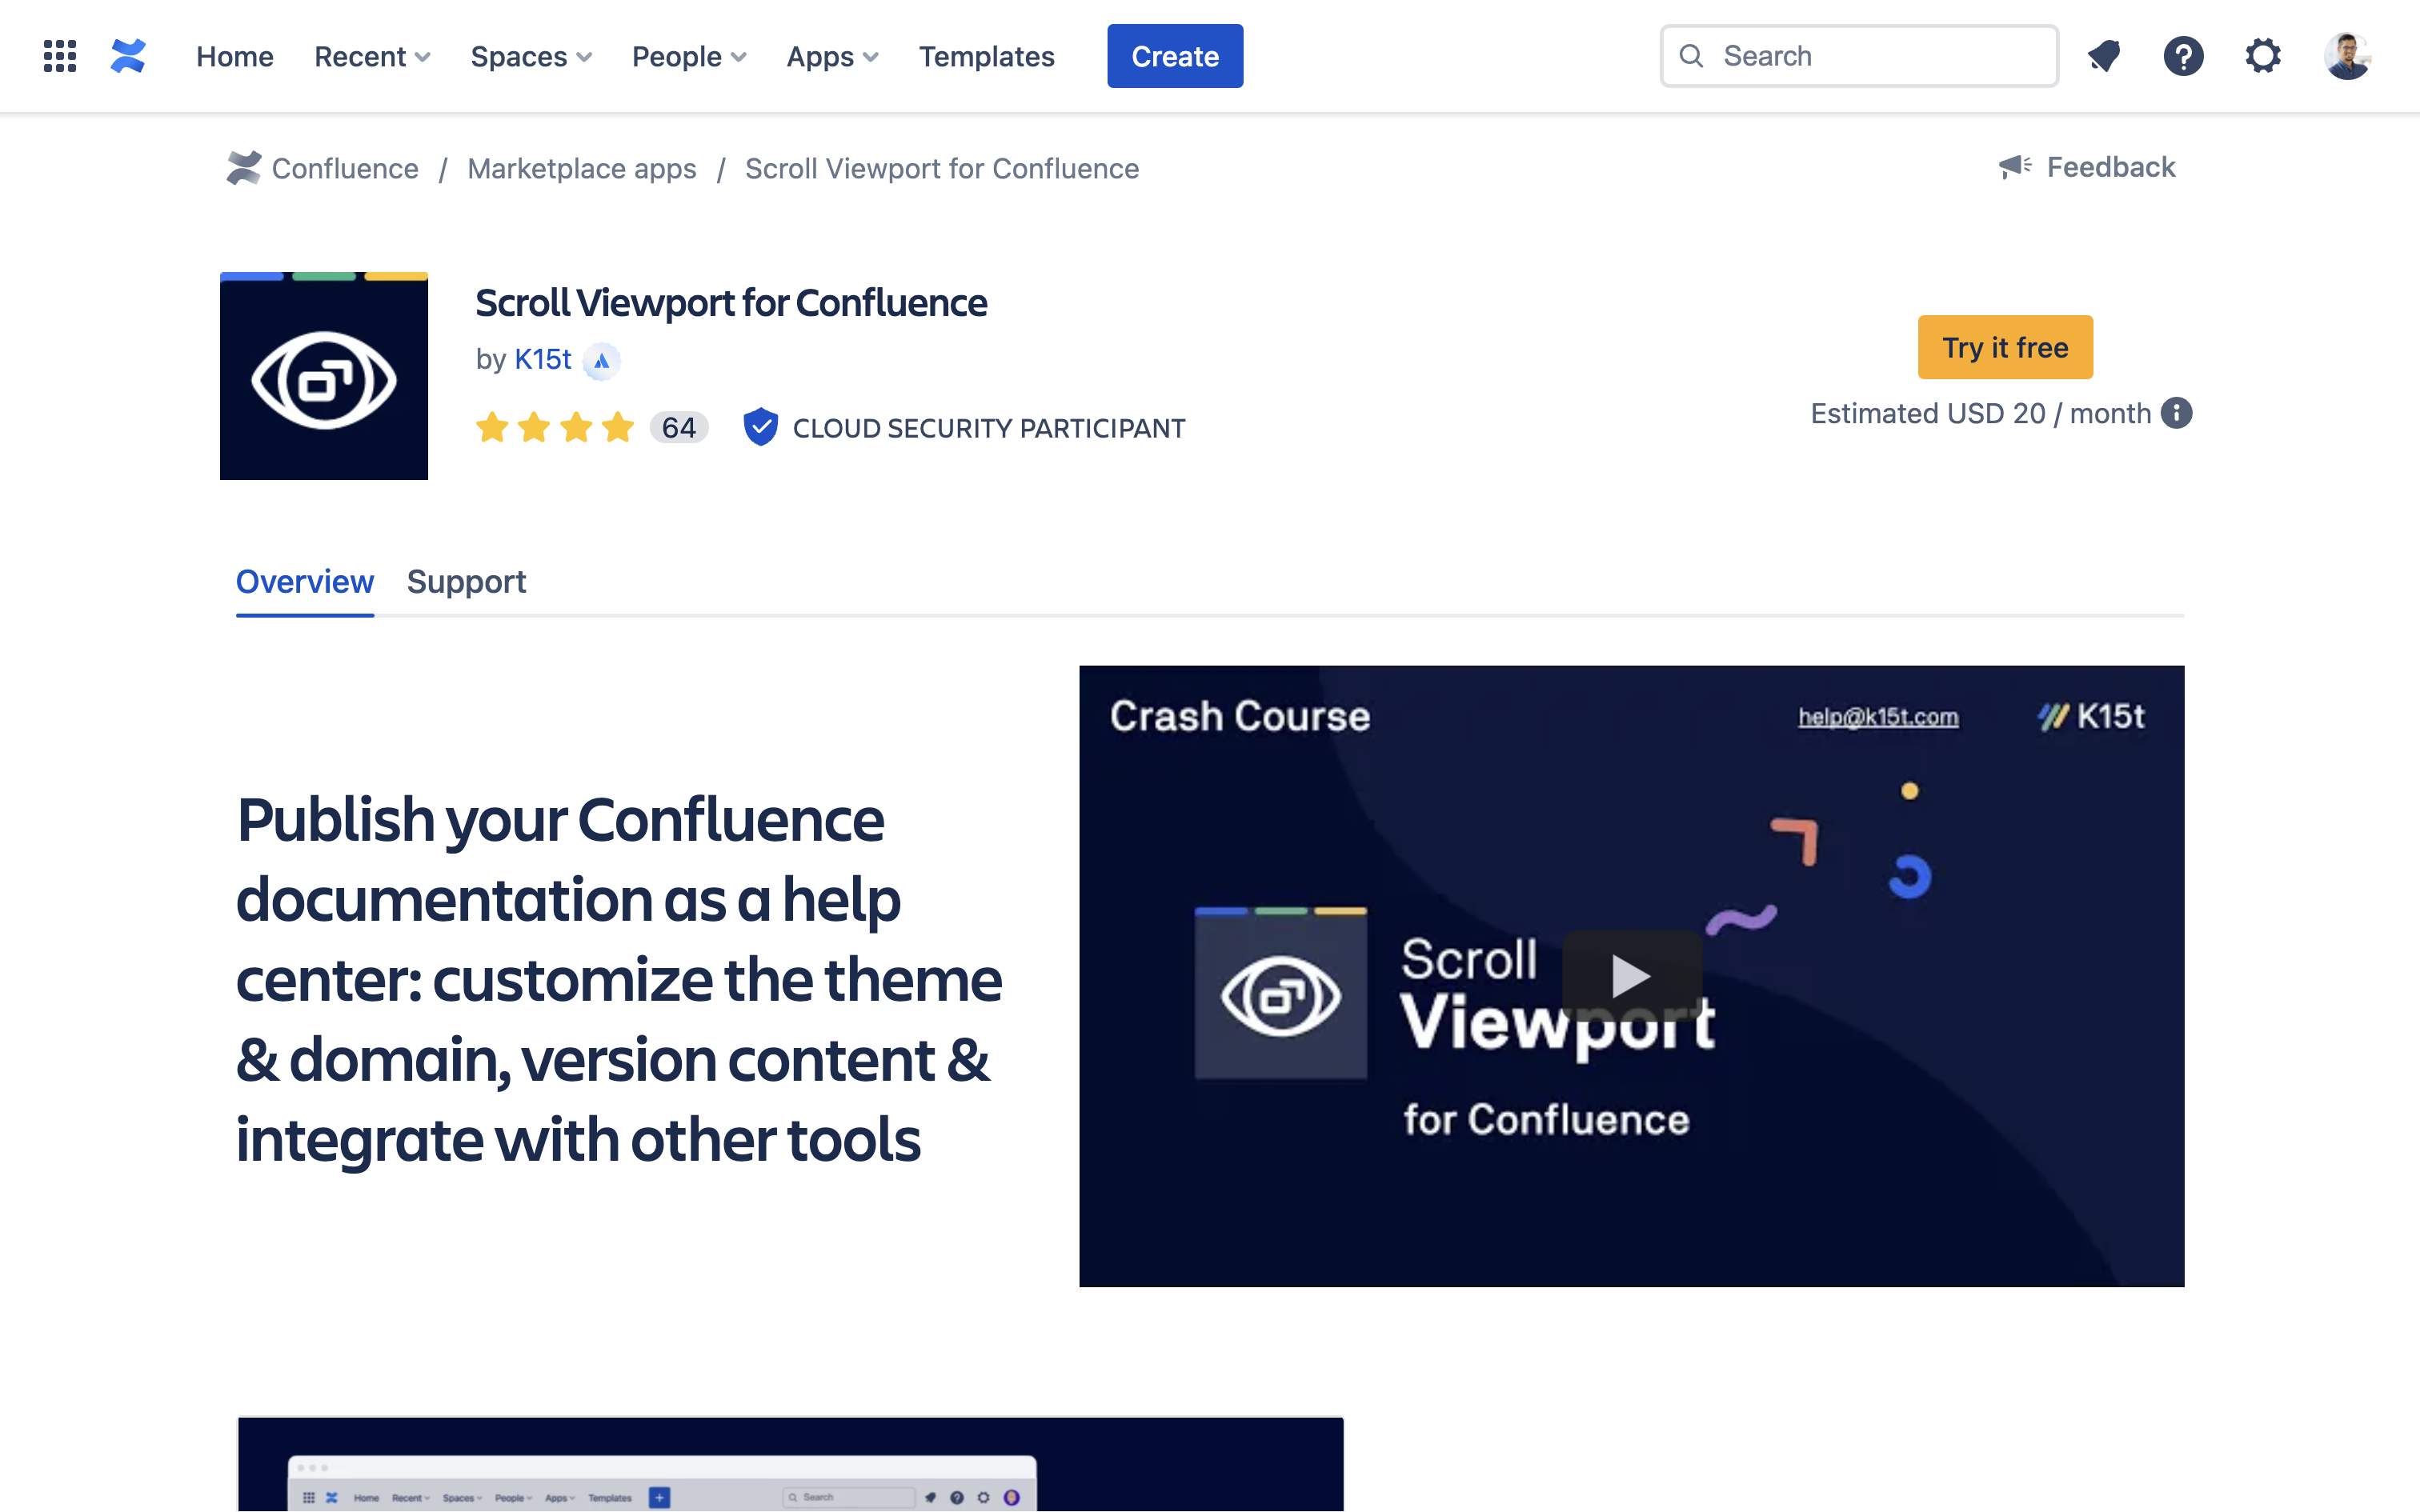Click the pricing info icon
This screenshot has width=2420, height=1512.
[x=2176, y=413]
